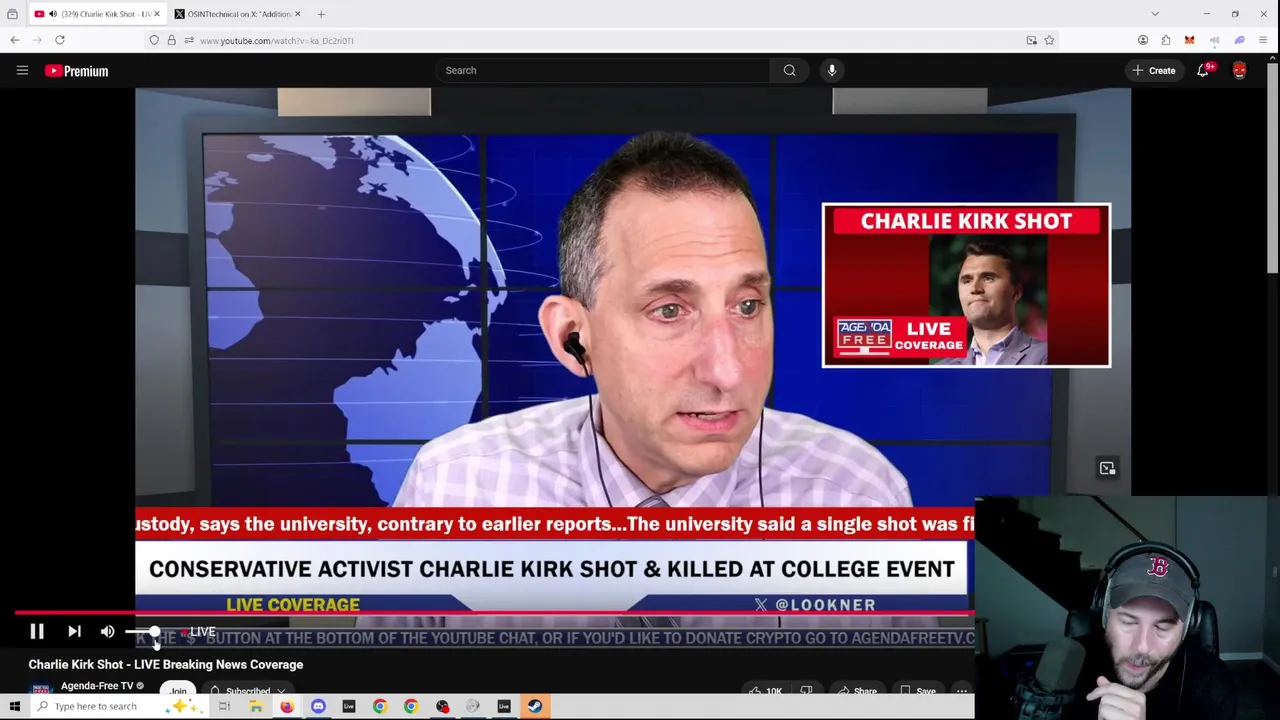Screen dimensions: 1280x720
Task: Open the purple extension icon in toolbar
Action: pos(1239,40)
